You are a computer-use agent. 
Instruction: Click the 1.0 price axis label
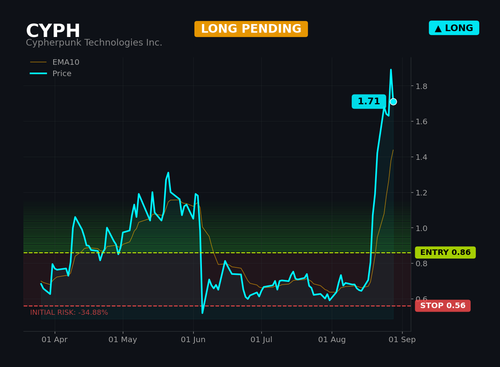click(x=421, y=228)
